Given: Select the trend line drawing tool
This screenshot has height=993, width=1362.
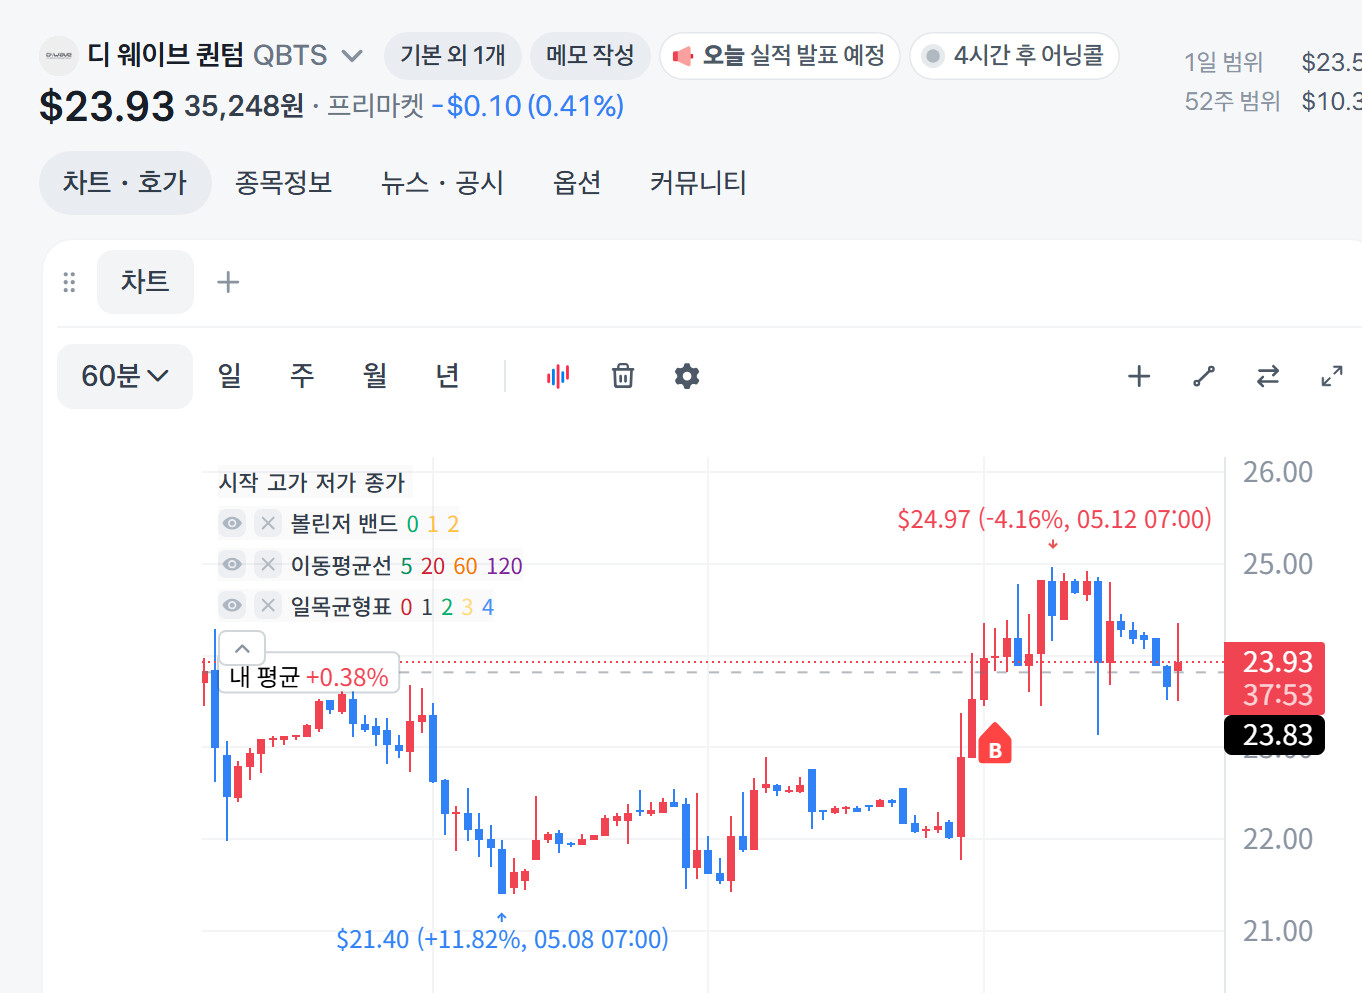Looking at the screenshot, I should pyautogui.click(x=1204, y=376).
